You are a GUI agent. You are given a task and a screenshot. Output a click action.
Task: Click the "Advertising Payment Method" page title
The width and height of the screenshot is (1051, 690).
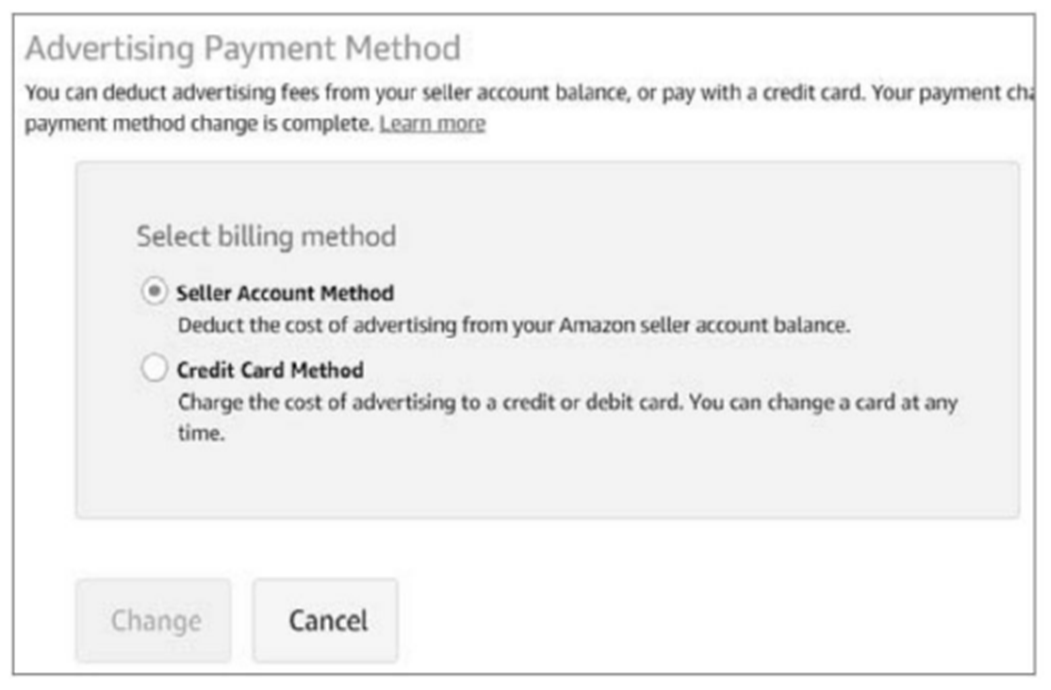pyautogui.click(x=242, y=48)
